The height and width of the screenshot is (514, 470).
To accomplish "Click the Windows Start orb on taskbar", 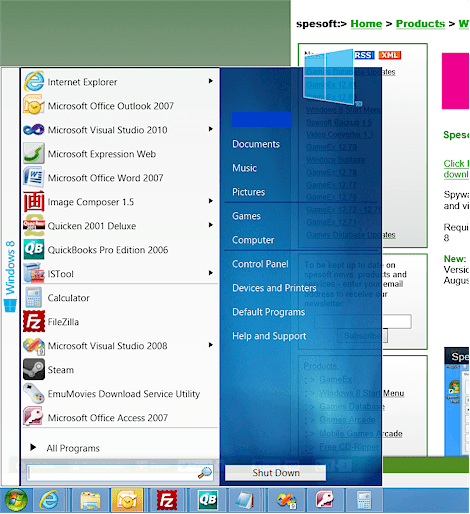I will (x=16, y=500).
